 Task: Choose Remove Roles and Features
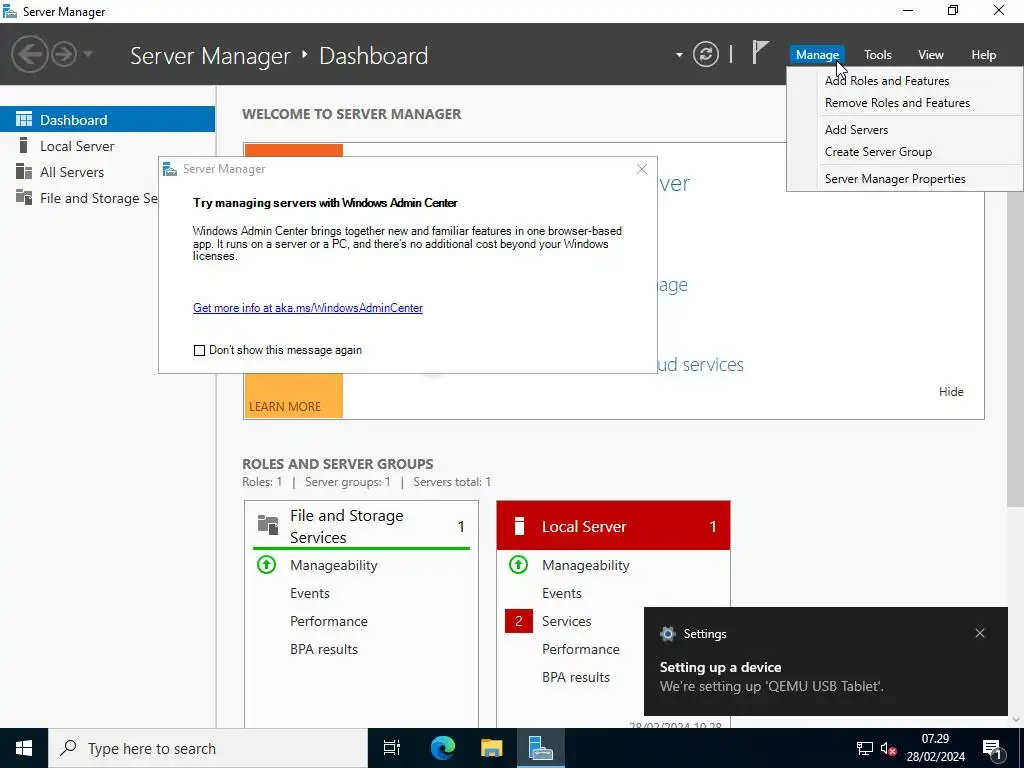pyautogui.click(x=904, y=103)
